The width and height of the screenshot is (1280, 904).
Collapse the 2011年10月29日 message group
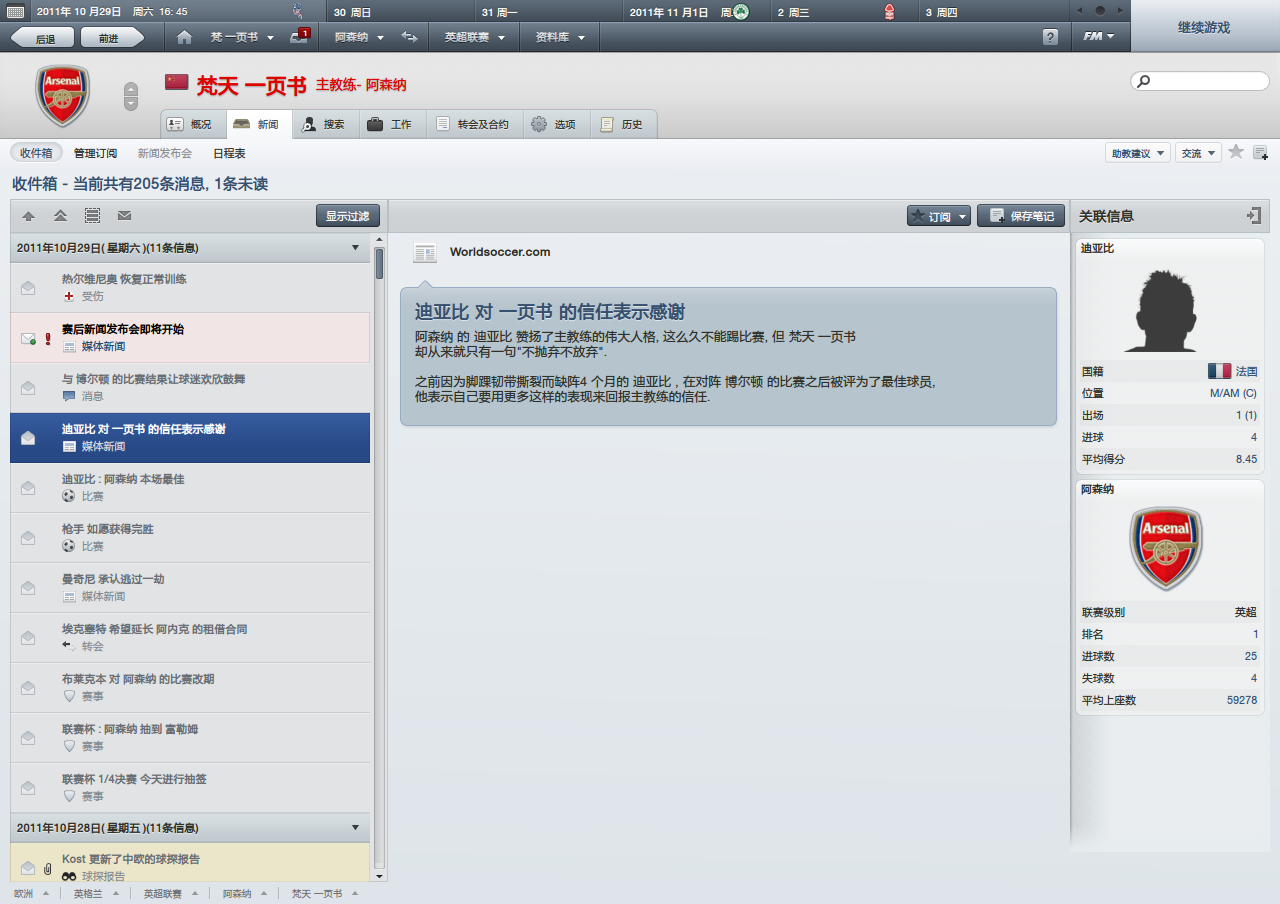tap(355, 247)
